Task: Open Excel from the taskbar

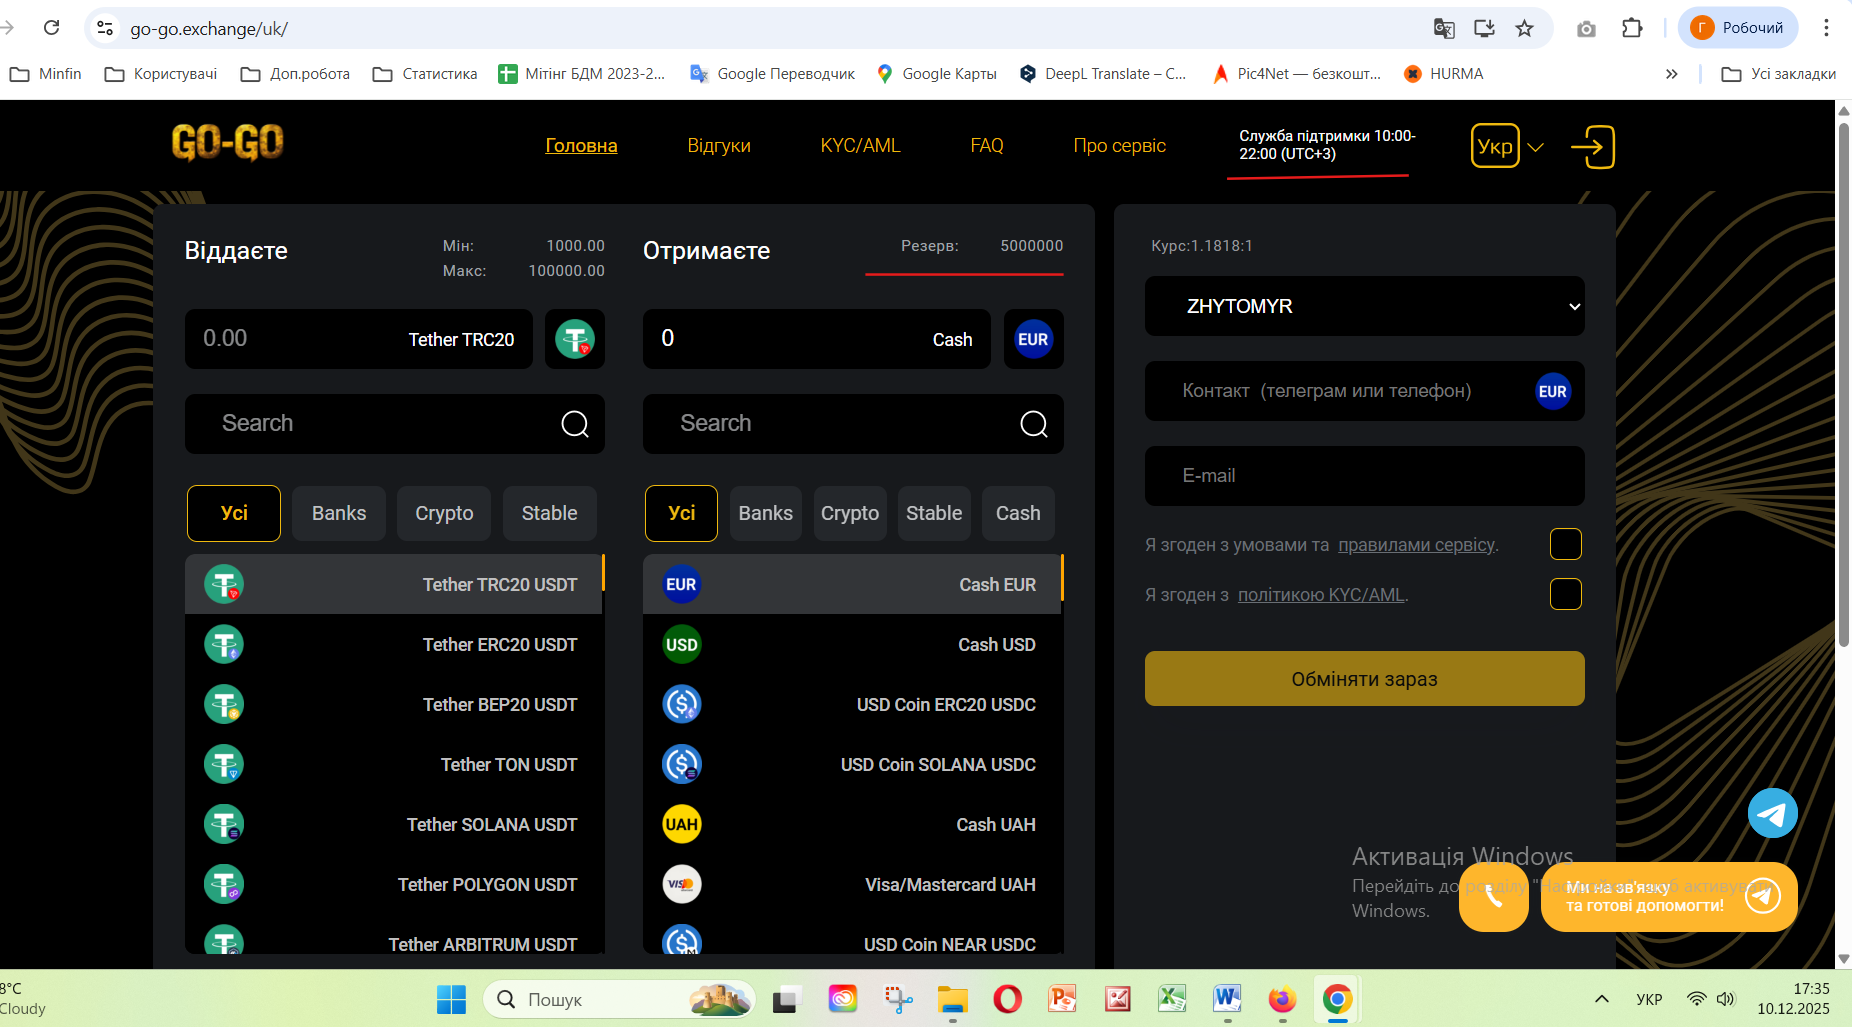Action: 1172,999
